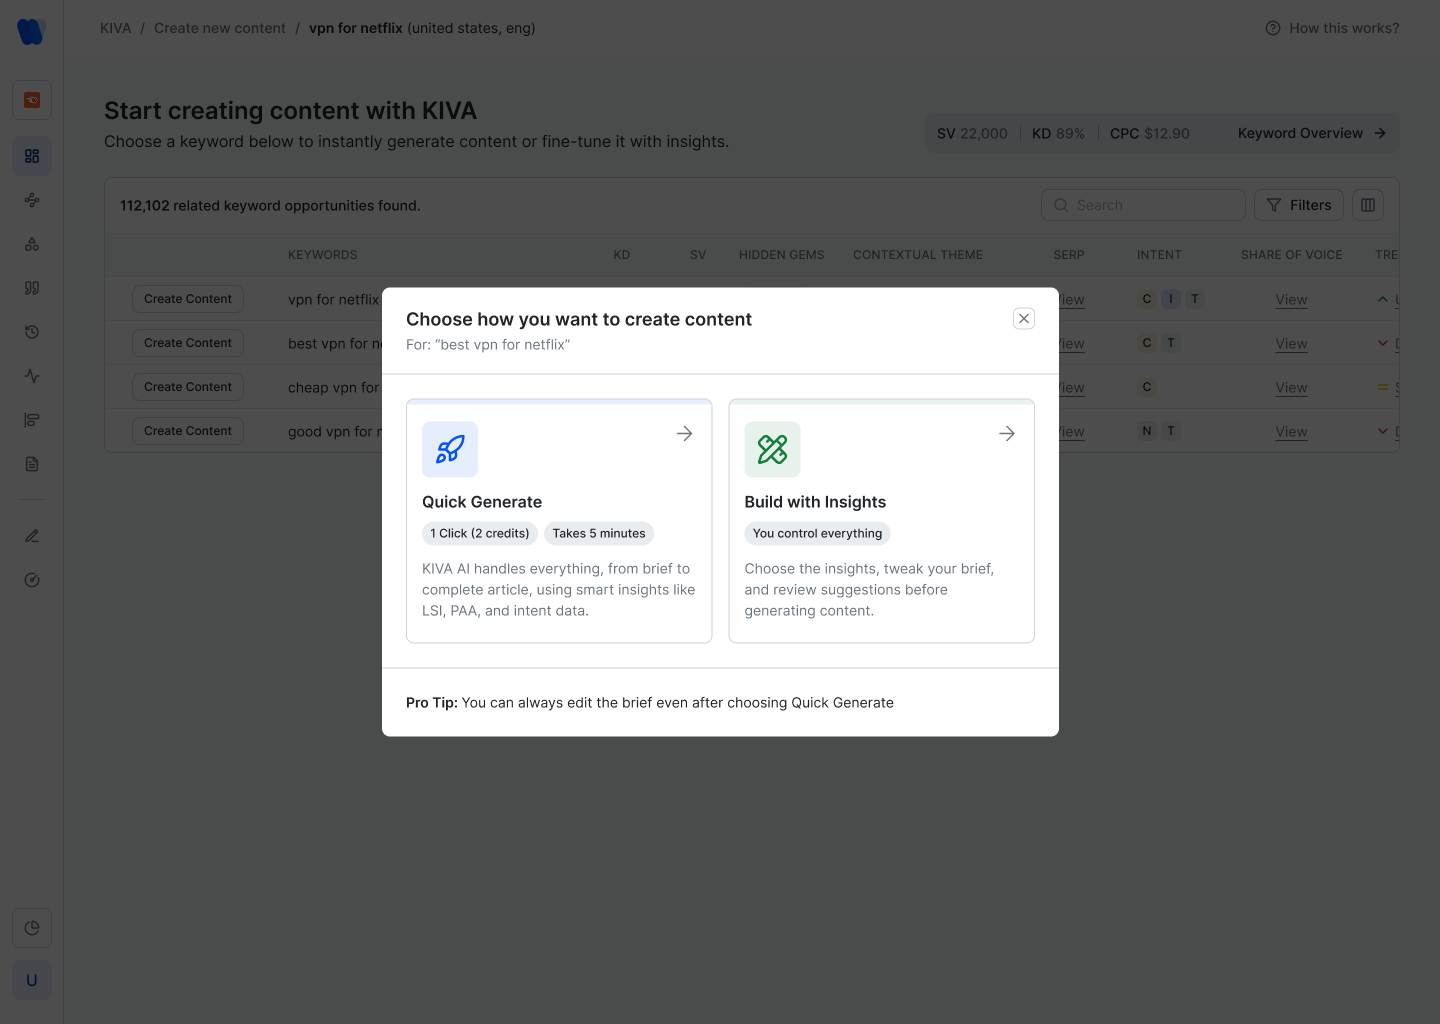The height and width of the screenshot is (1024, 1440).
Task: Open the activity pulse icon in sidebar
Action: tap(32, 376)
